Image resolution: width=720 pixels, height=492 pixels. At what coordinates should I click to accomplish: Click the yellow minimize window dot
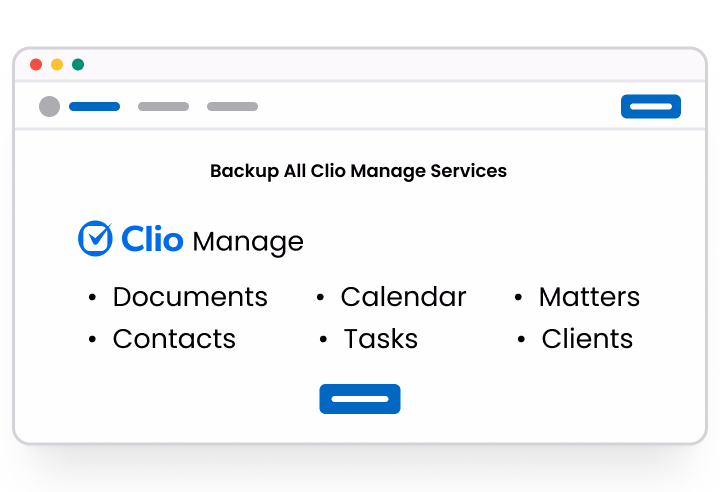(x=57, y=65)
